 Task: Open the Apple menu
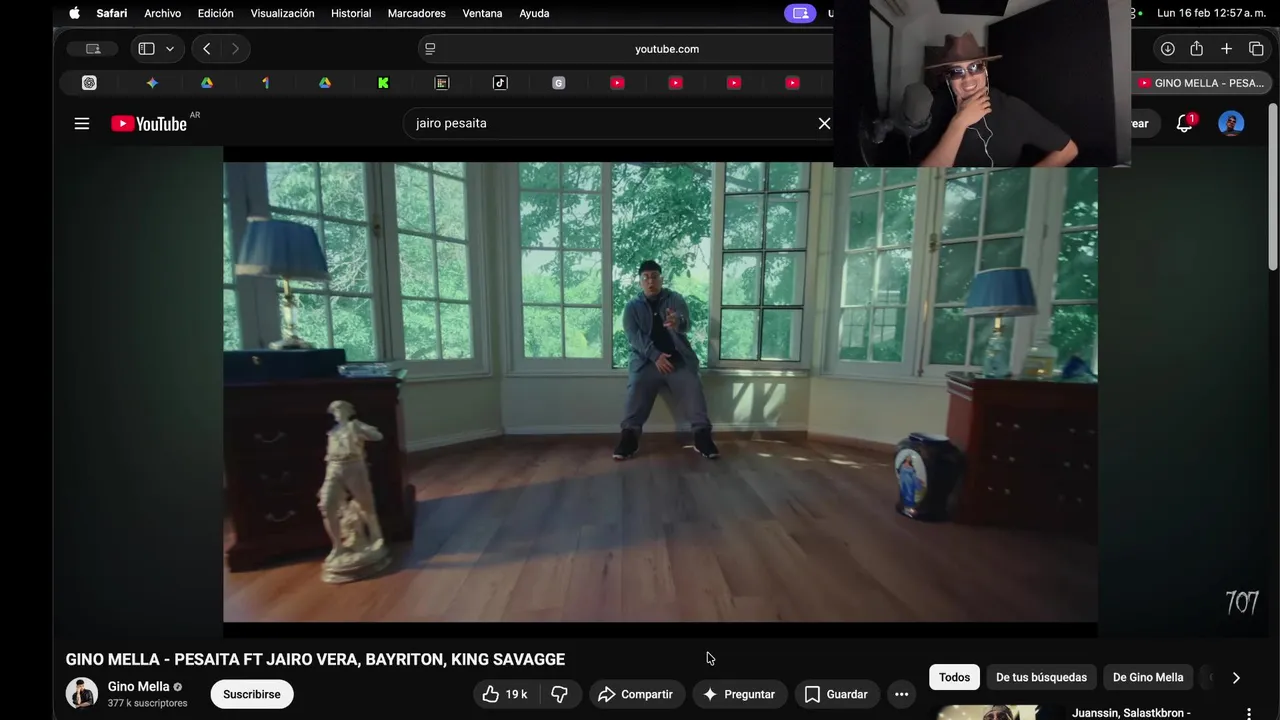click(x=74, y=13)
